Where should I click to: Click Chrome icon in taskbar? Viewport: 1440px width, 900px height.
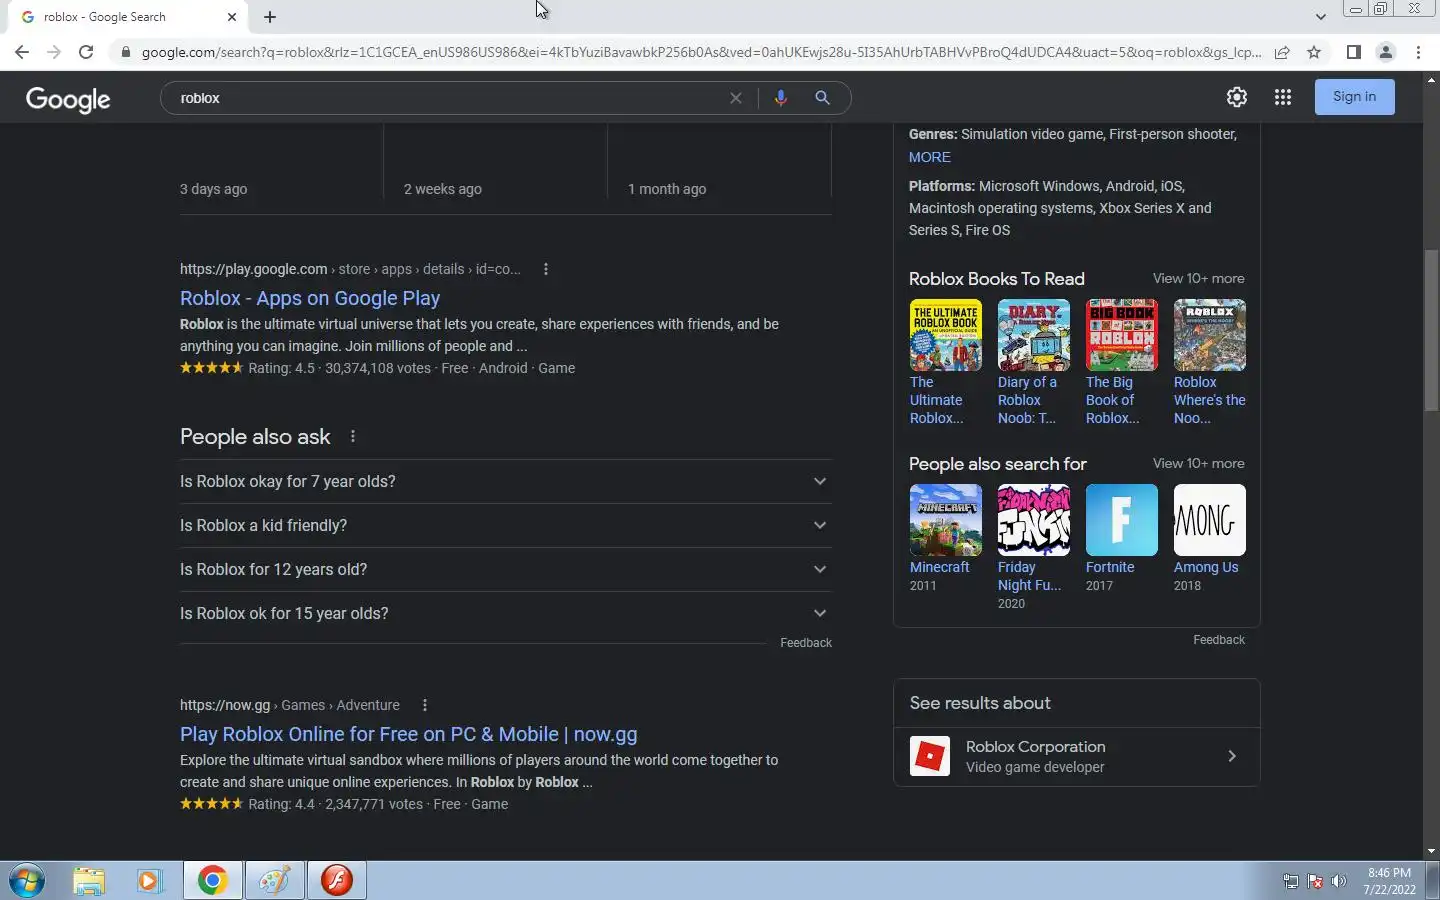pos(212,881)
